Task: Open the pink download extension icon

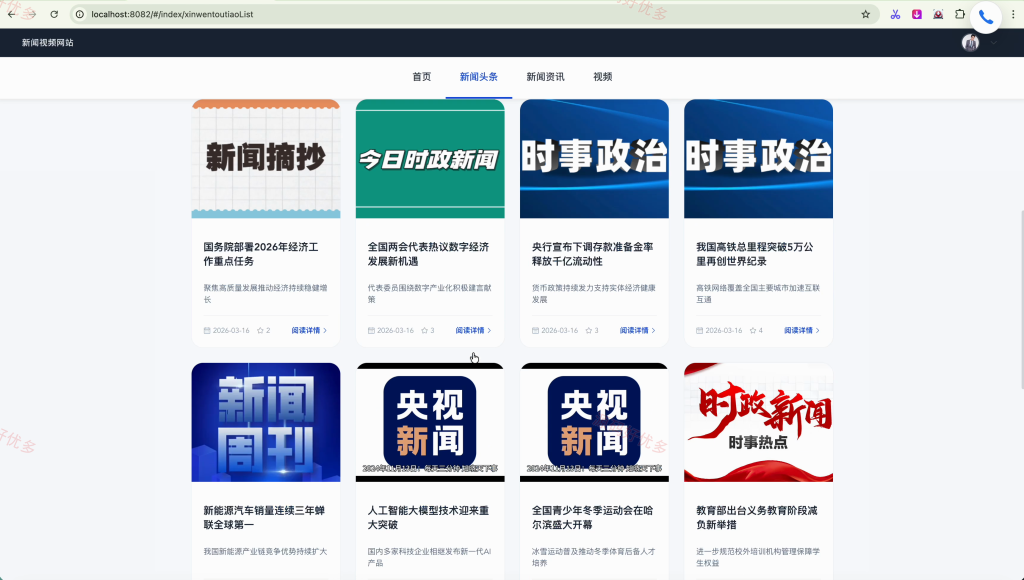Action: [x=917, y=14]
